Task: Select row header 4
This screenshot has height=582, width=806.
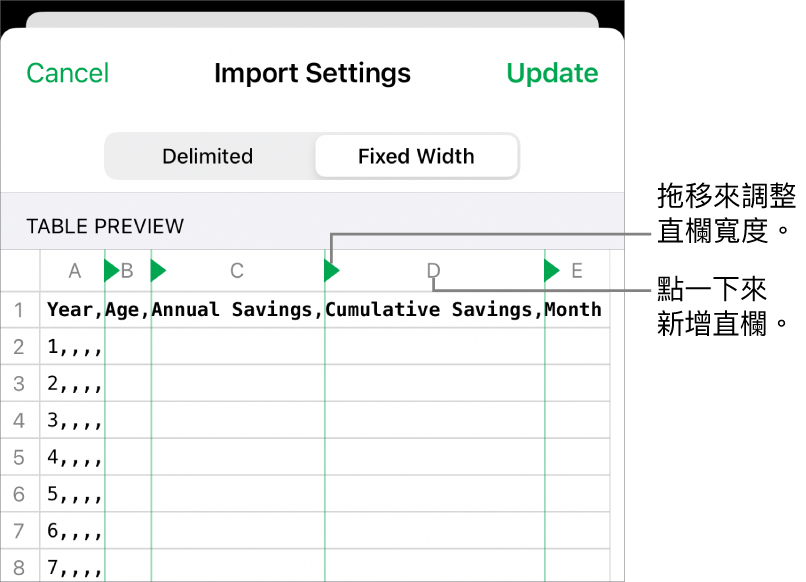Action: tap(19, 421)
